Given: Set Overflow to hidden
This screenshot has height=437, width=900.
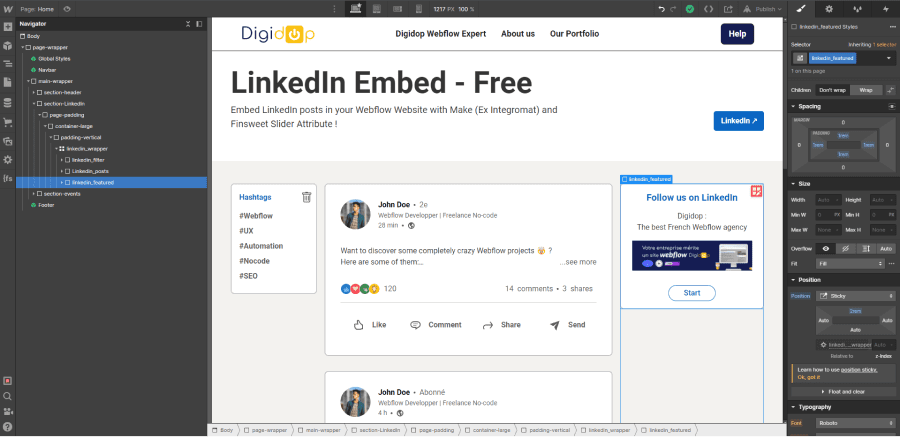Looking at the screenshot, I should click(x=845, y=249).
